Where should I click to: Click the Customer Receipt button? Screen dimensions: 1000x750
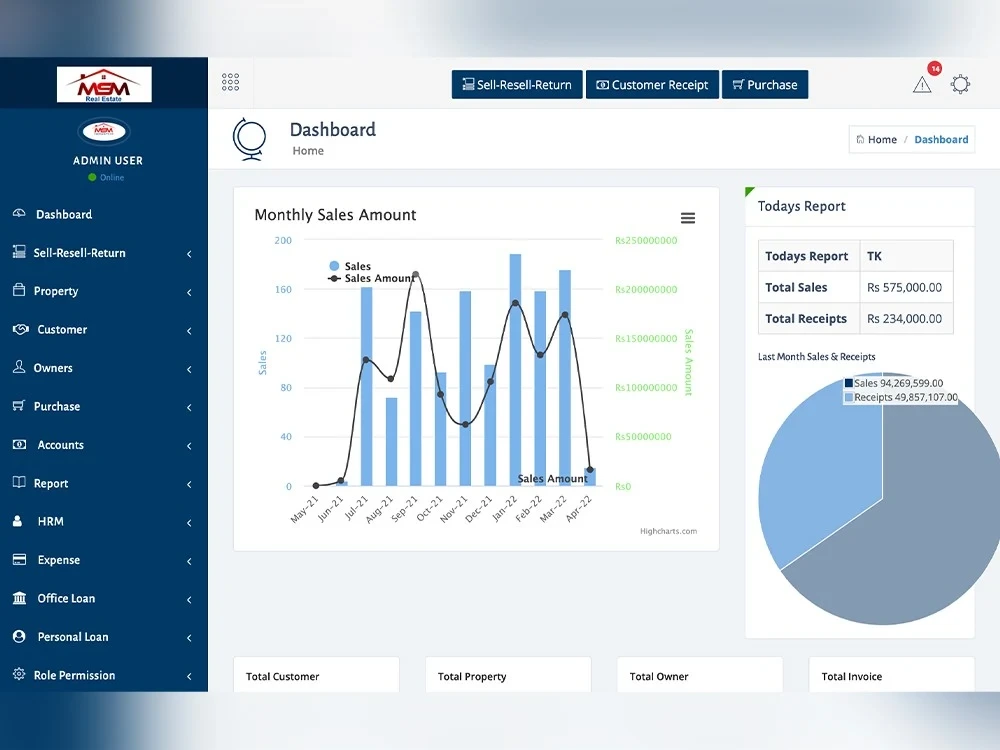652,84
